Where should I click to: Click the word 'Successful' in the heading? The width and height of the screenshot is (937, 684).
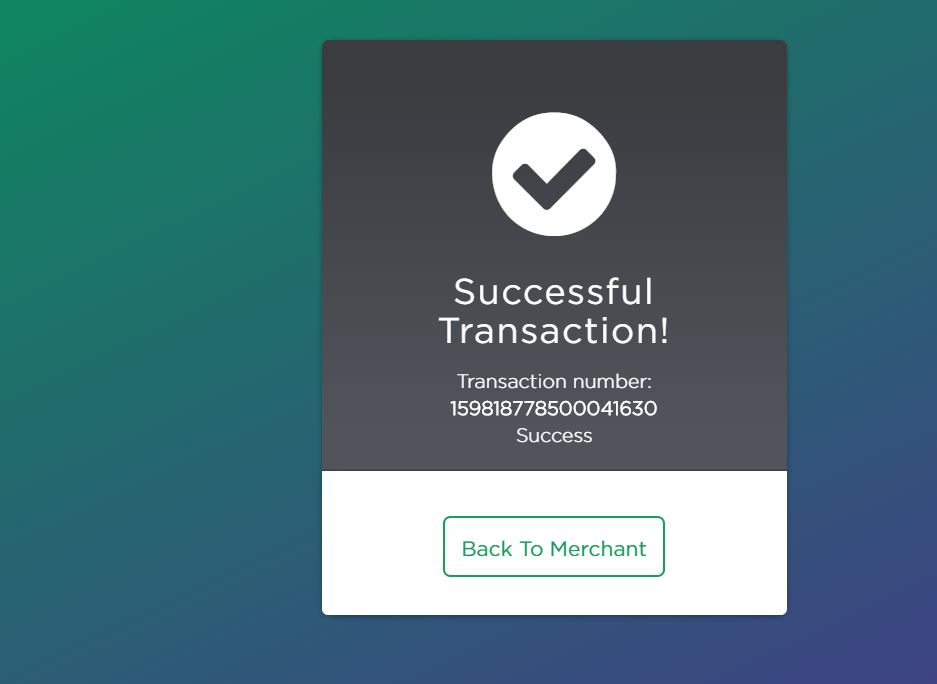pos(554,292)
